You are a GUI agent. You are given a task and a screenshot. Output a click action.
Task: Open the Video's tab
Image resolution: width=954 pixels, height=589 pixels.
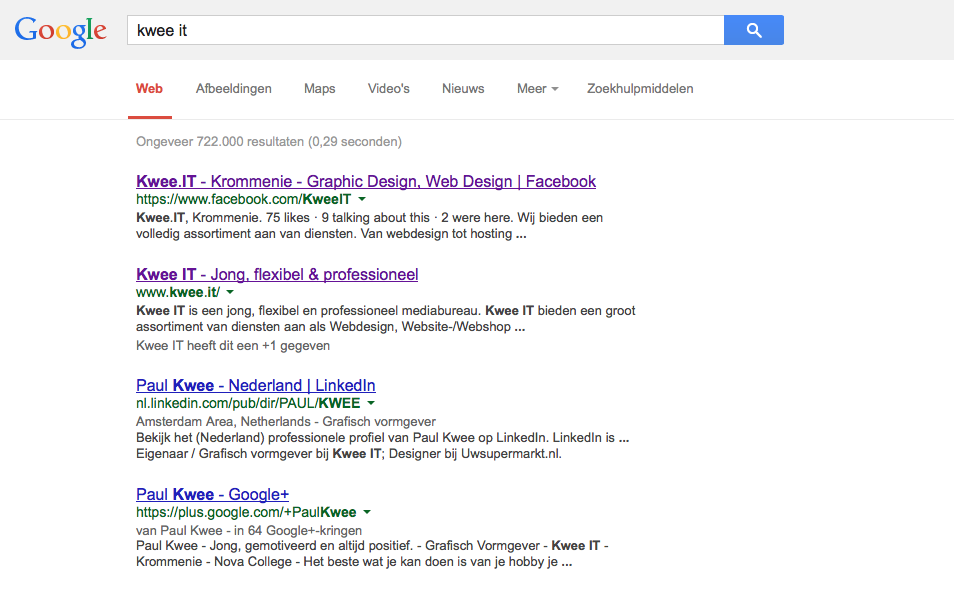coord(389,89)
